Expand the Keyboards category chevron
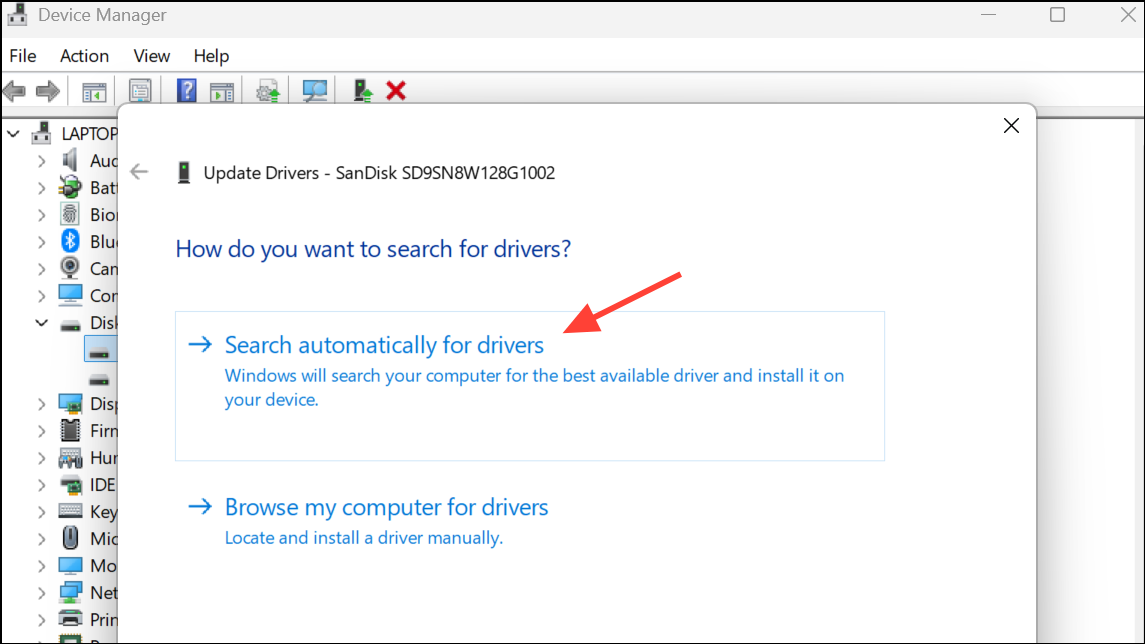The width and height of the screenshot is (1145, 644). point(42,512)
